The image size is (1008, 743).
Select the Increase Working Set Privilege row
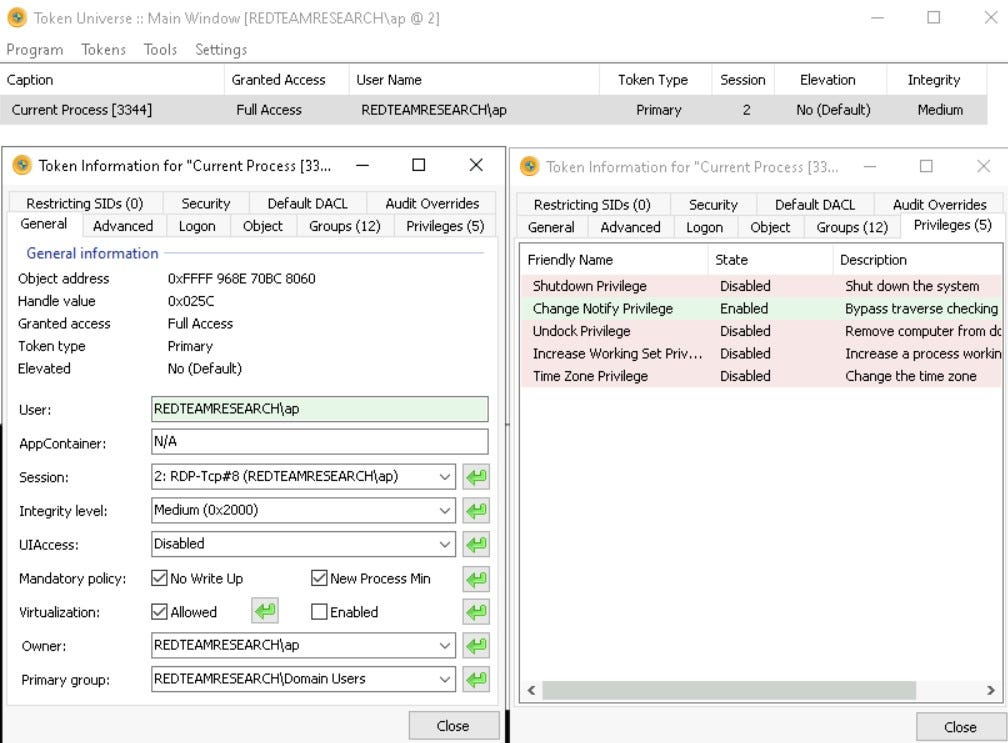pos(761,354)
